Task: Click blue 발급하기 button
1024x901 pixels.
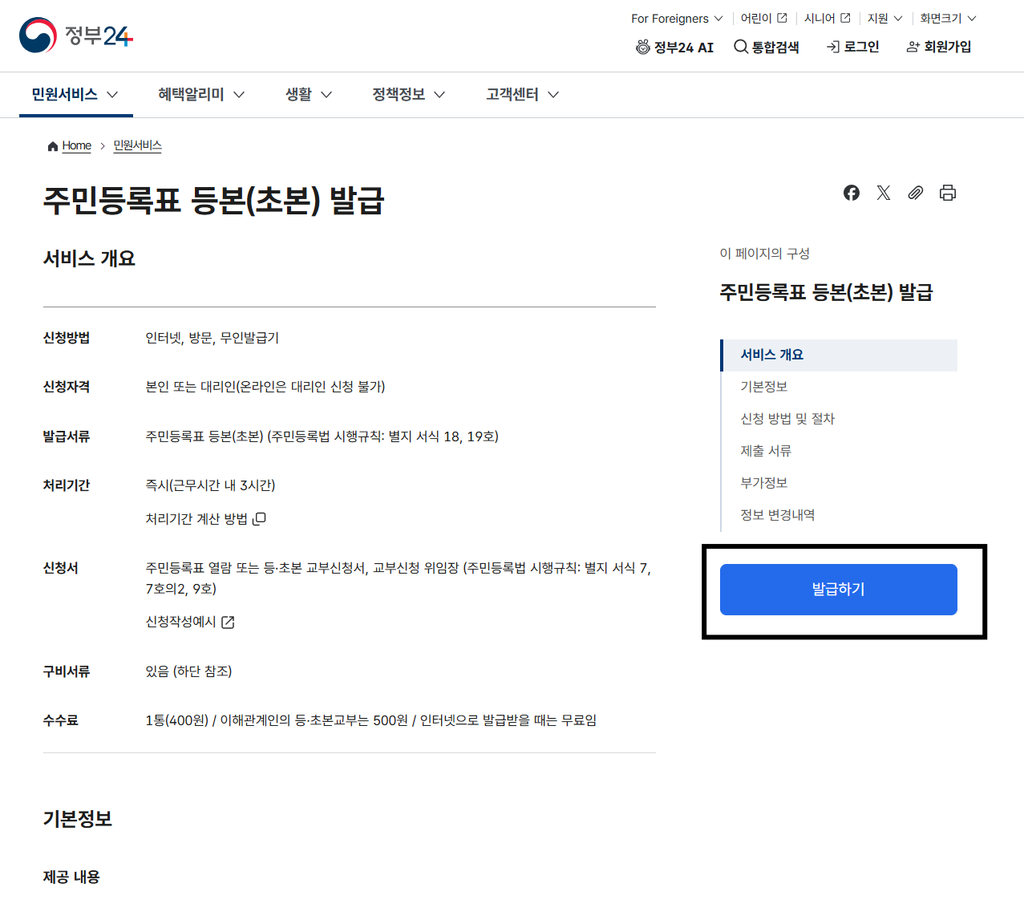Action: click(838, 590)
